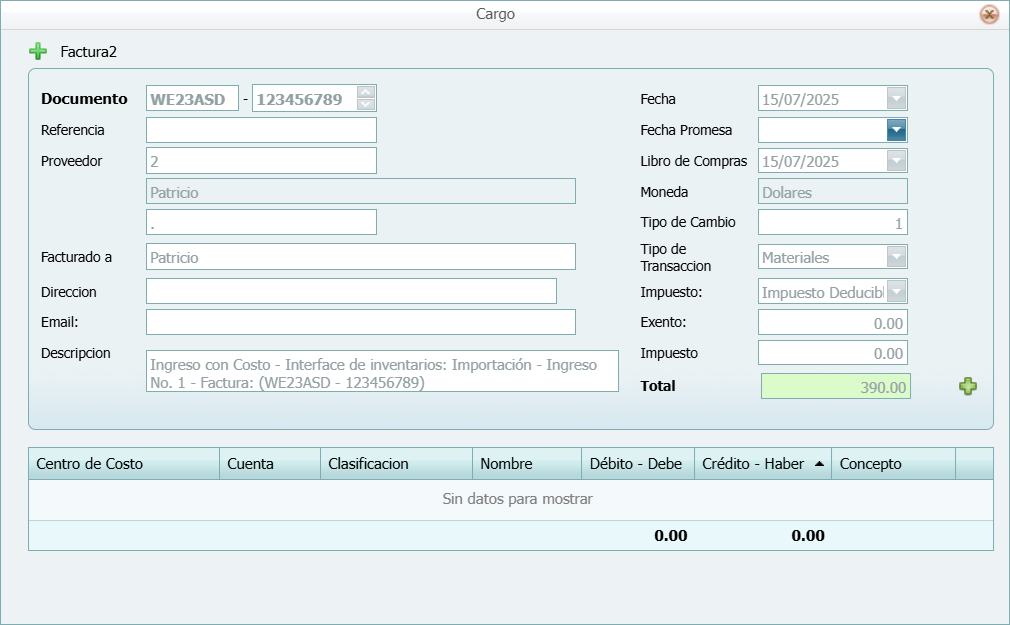
Task: Click the green plus icon next to Total
Action: 967,386
